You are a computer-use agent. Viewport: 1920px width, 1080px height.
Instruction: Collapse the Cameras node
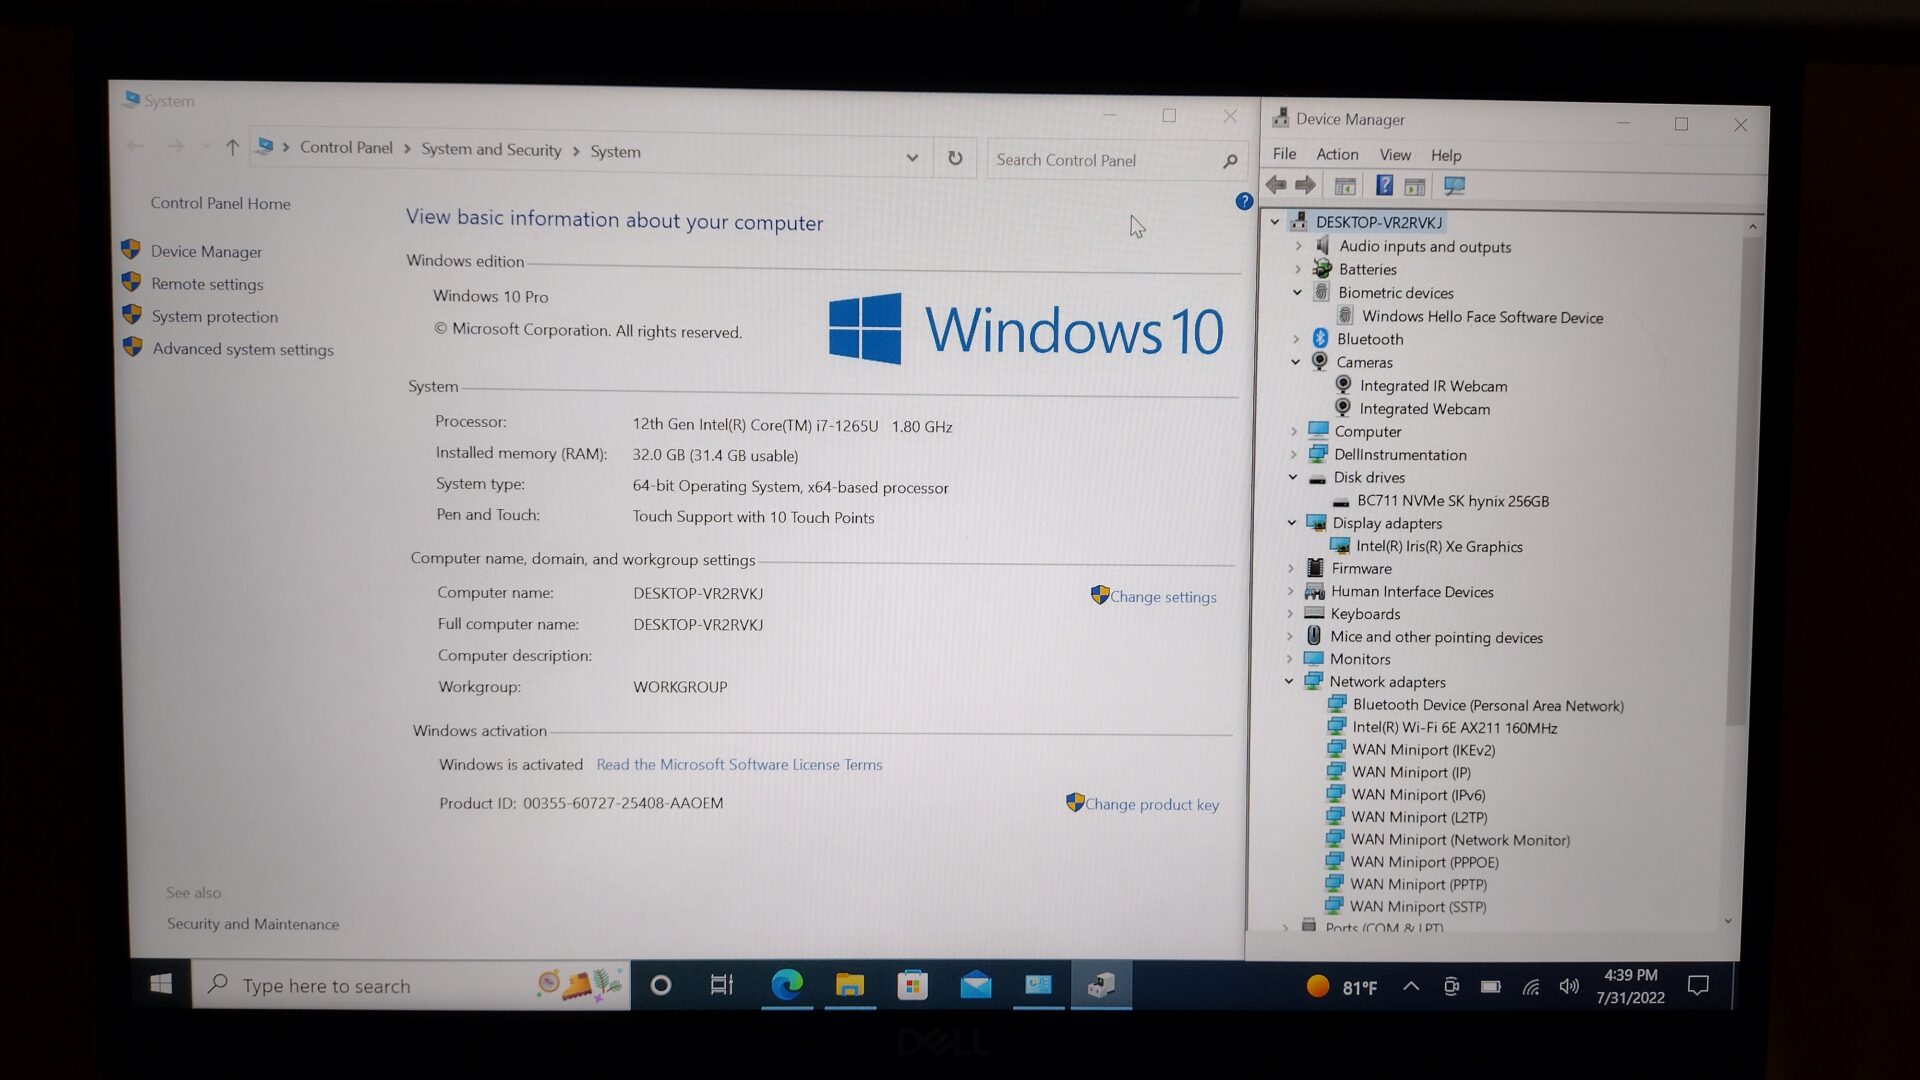click(1296, 362)
